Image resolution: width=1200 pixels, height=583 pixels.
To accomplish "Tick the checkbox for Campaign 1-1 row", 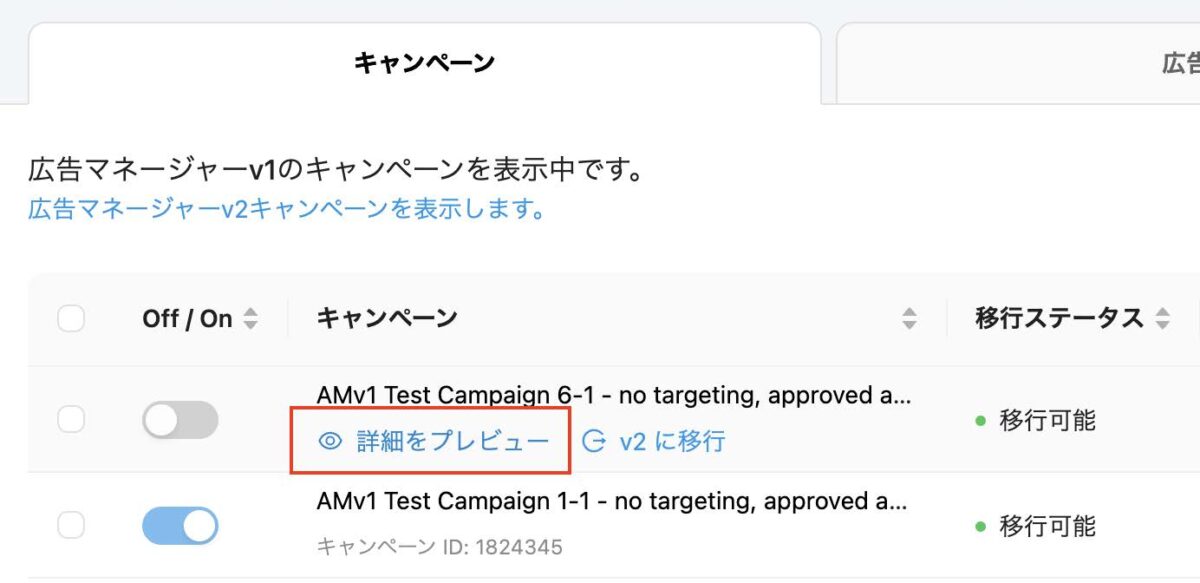I will [x=71, y=525].
